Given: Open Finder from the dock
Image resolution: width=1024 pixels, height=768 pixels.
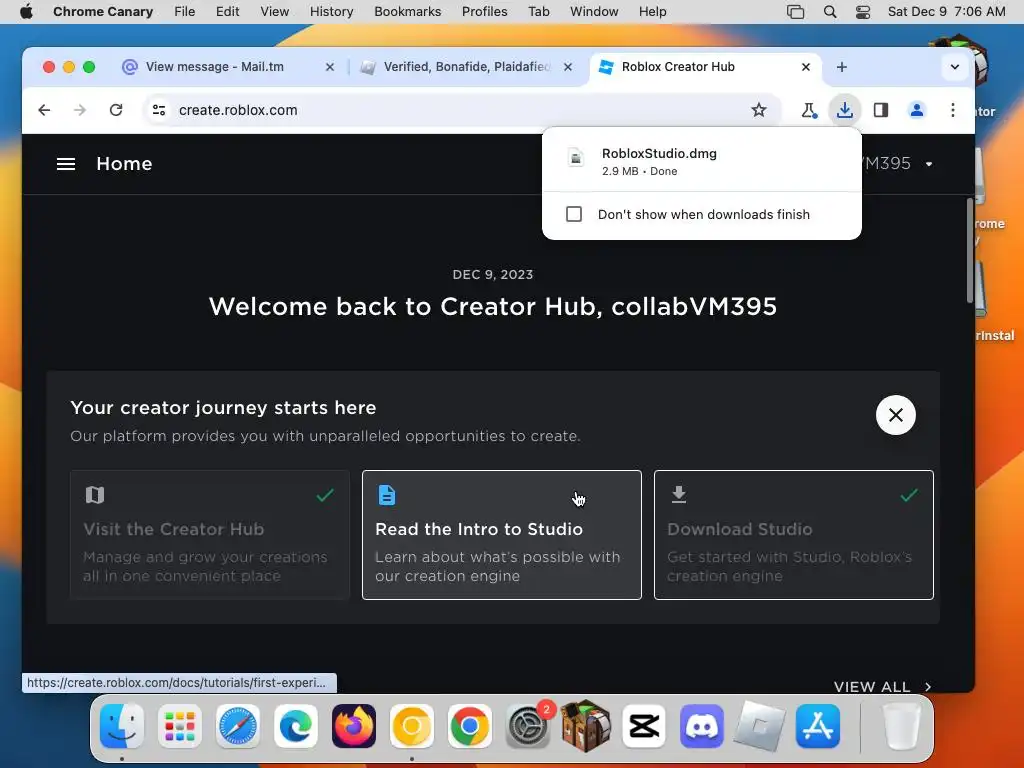Looking at the screenshot, I should [121, 726].
